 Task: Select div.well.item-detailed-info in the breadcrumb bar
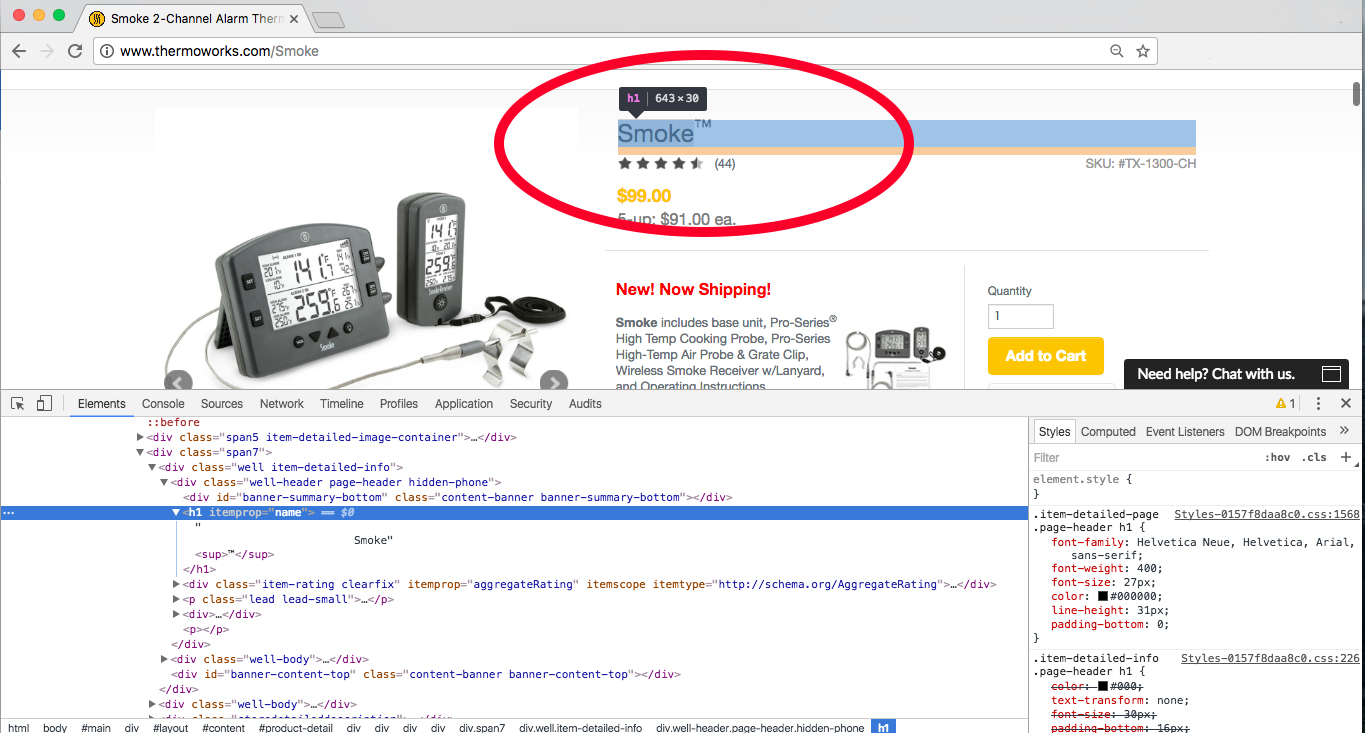[580, 727]
